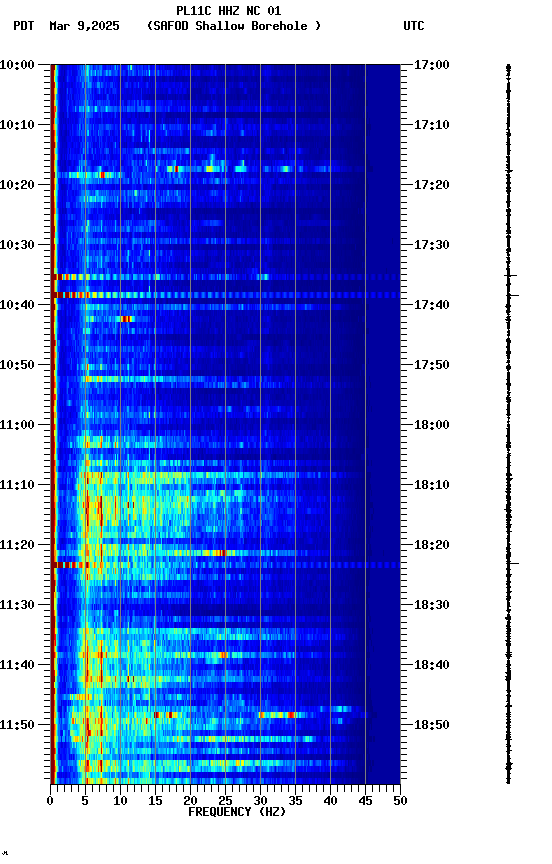Click the '10:40' PDT time label
The image size is (552, 864).
[x=17, y=305]
